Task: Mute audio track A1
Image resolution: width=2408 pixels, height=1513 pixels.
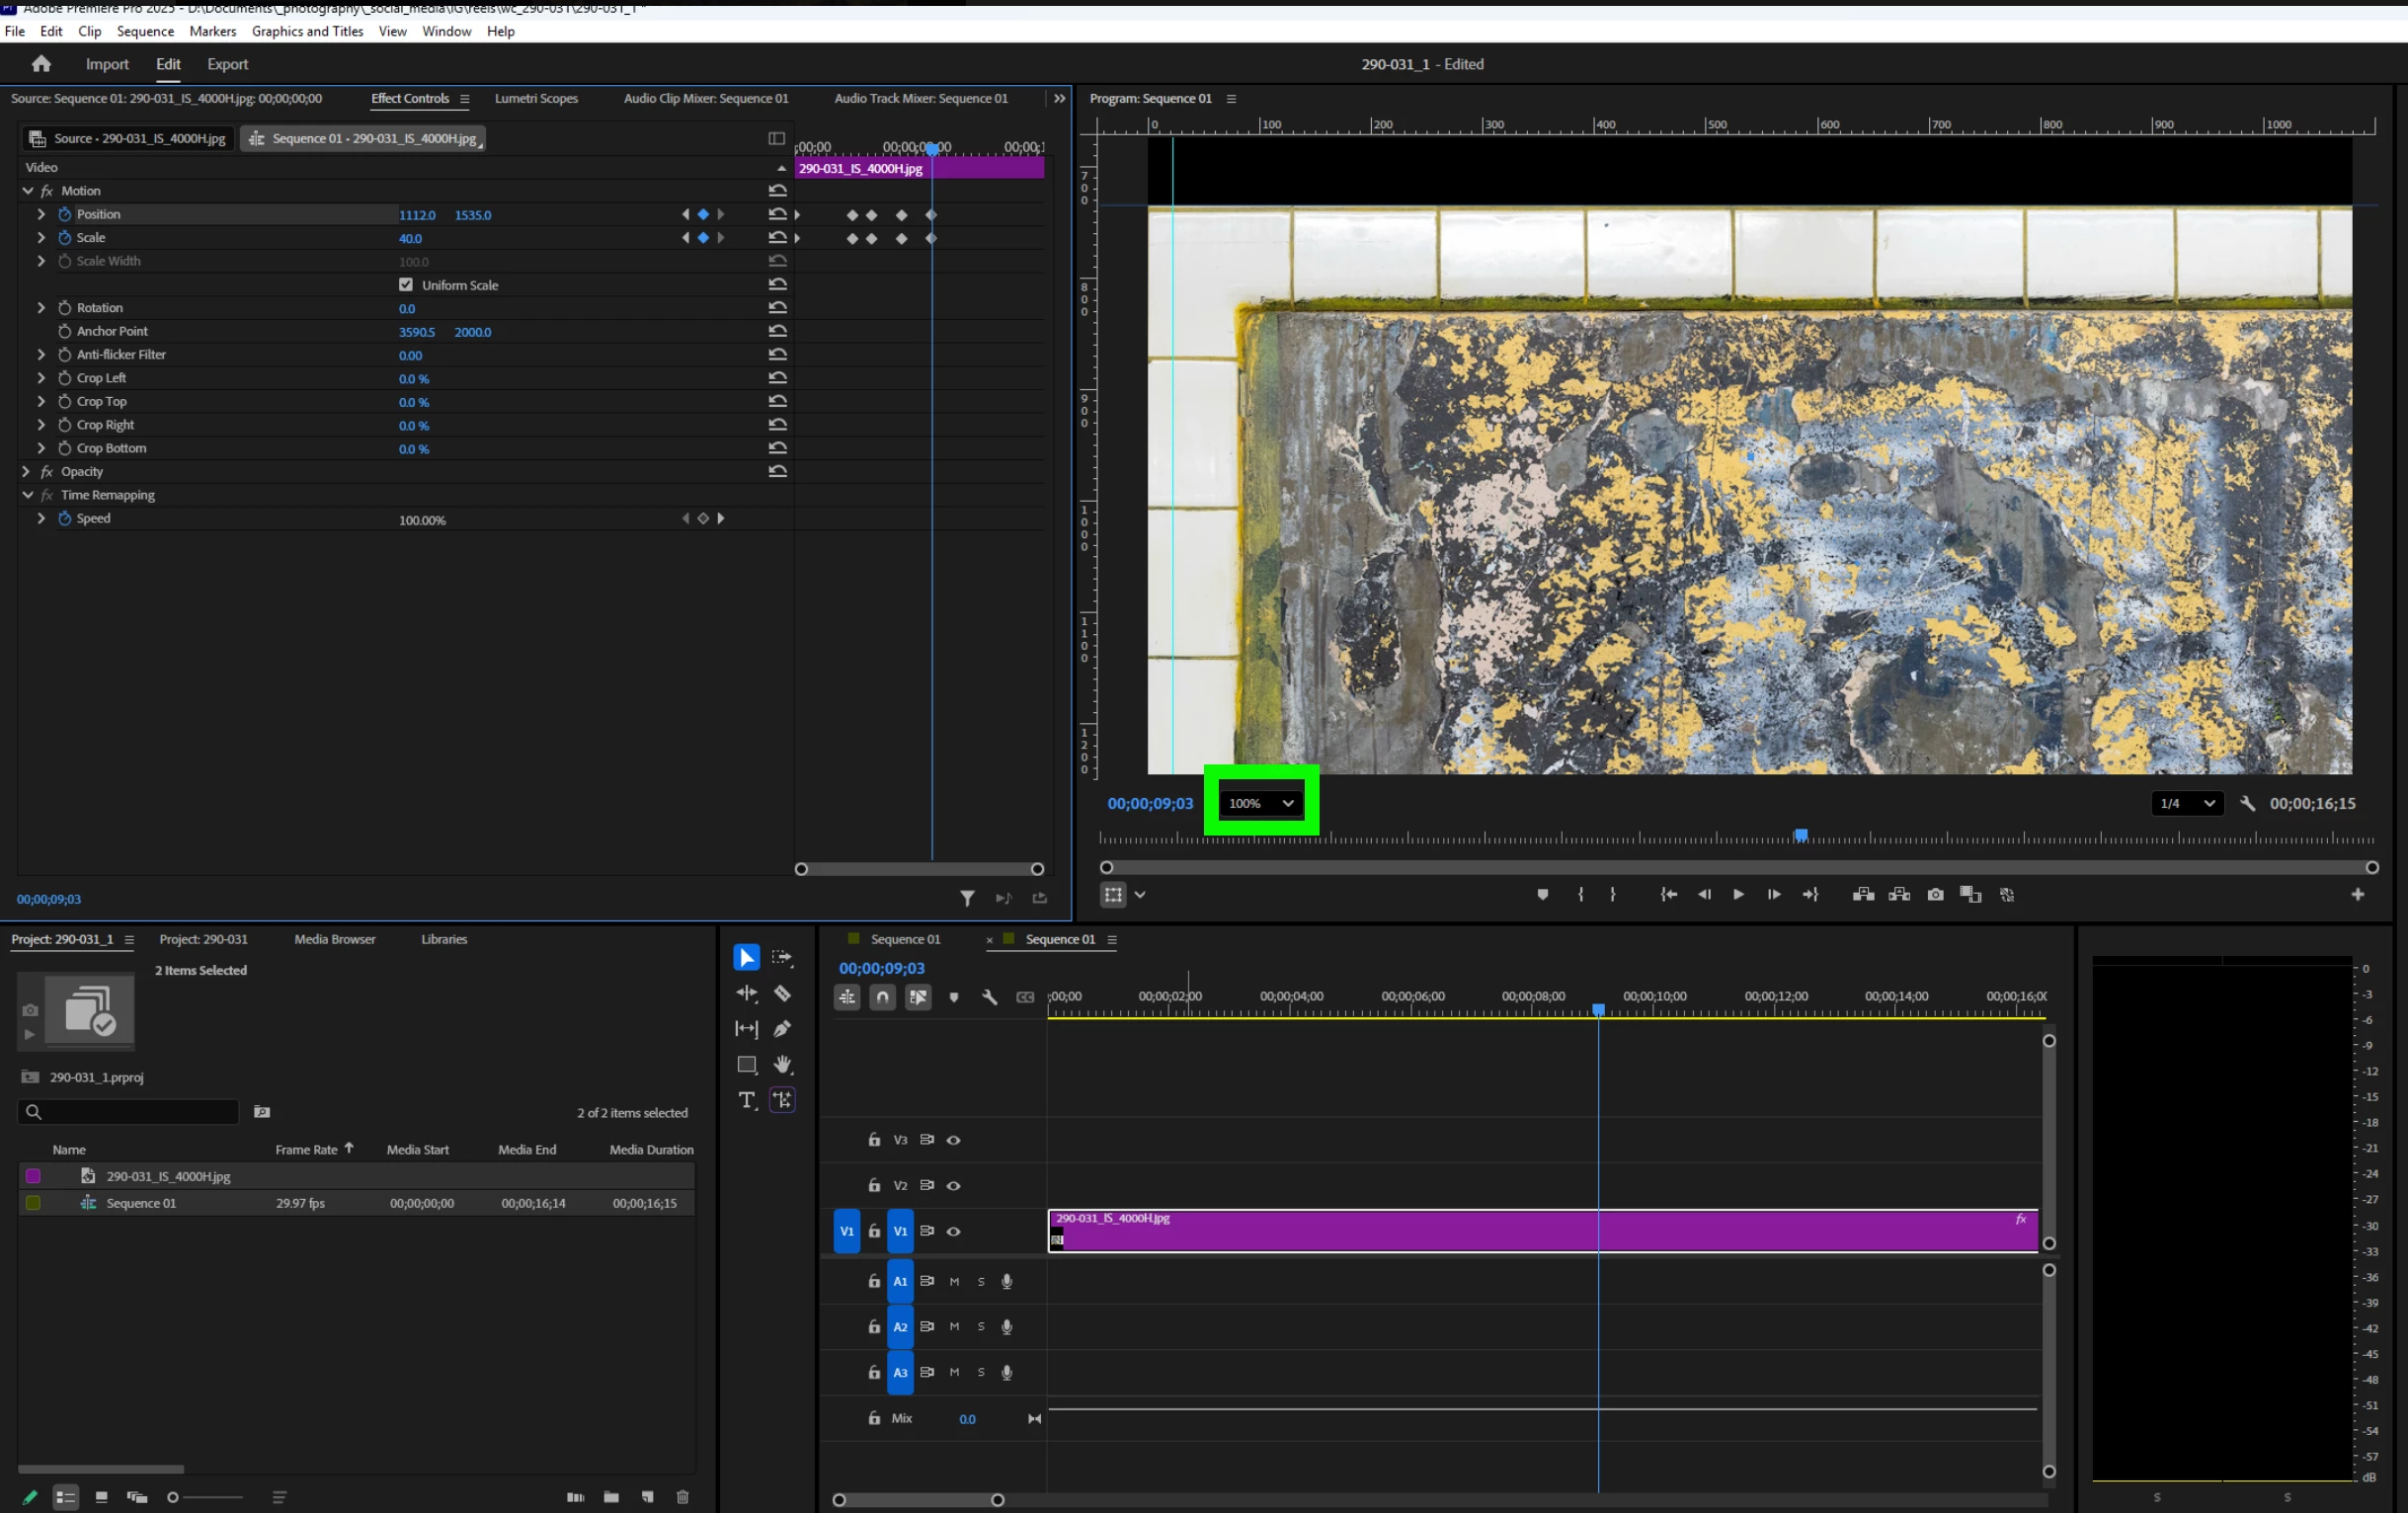Action: click(x=954, y=1281)
